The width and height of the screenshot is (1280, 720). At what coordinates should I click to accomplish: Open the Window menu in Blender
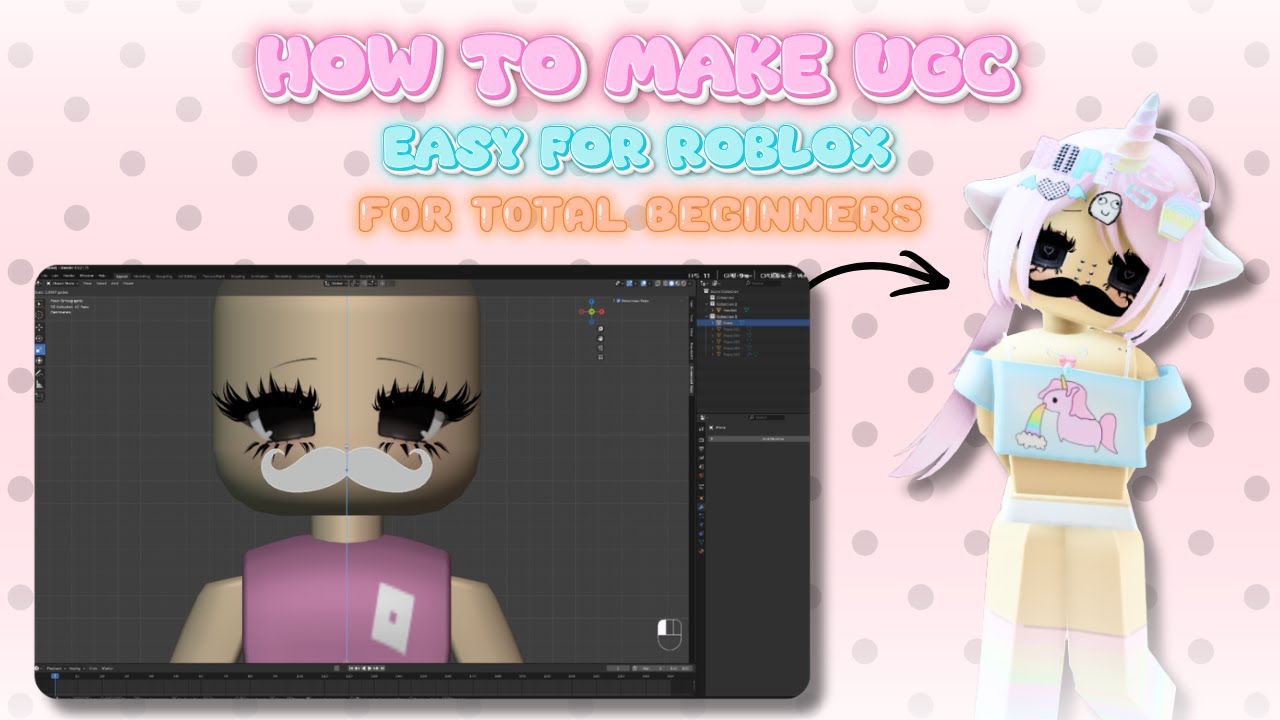tap(87, 277)
